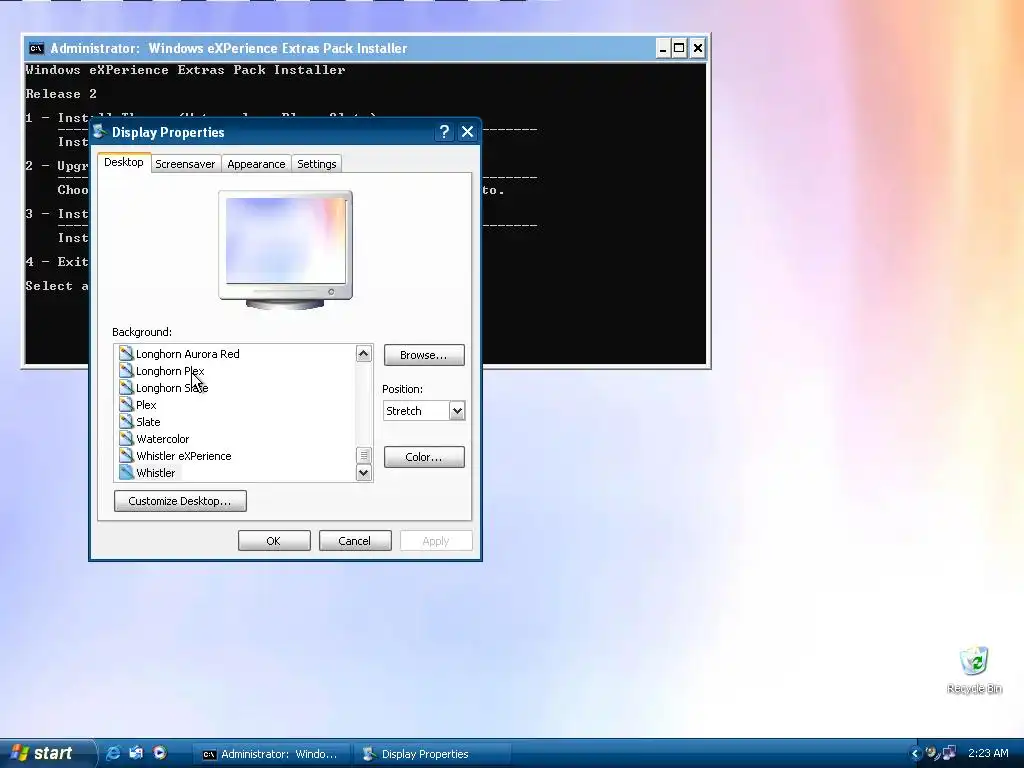Expand hidden system tray icons arrow
The image size is (1024, 768).
pos(915,754)
